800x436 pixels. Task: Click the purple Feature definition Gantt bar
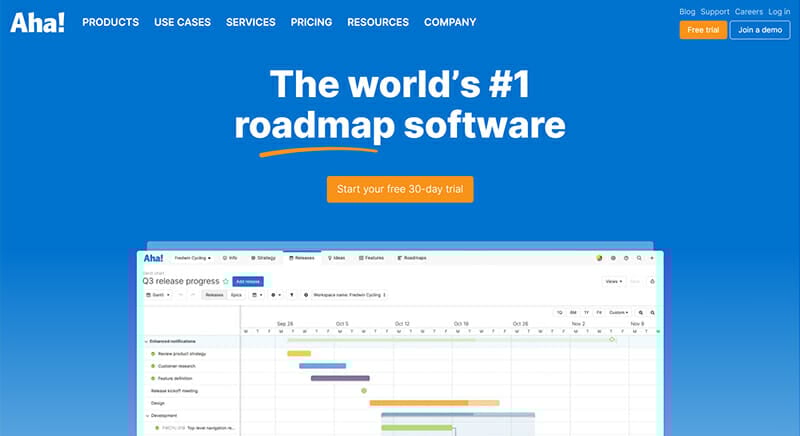pos(340,378)
